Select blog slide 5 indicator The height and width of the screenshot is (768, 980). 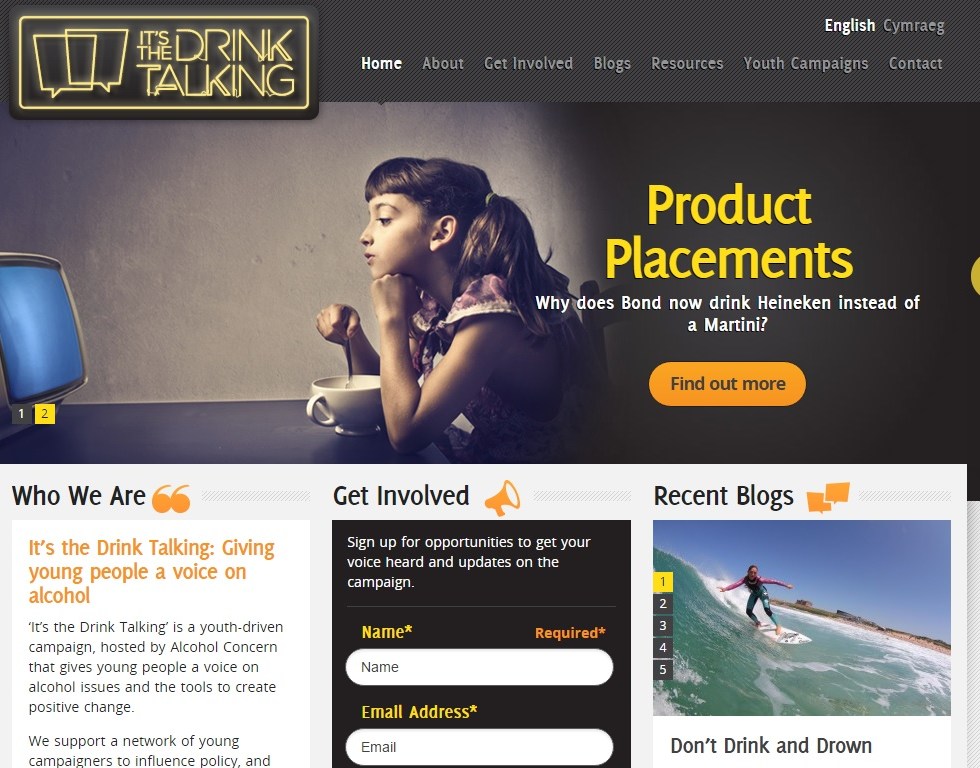(662, 670)
